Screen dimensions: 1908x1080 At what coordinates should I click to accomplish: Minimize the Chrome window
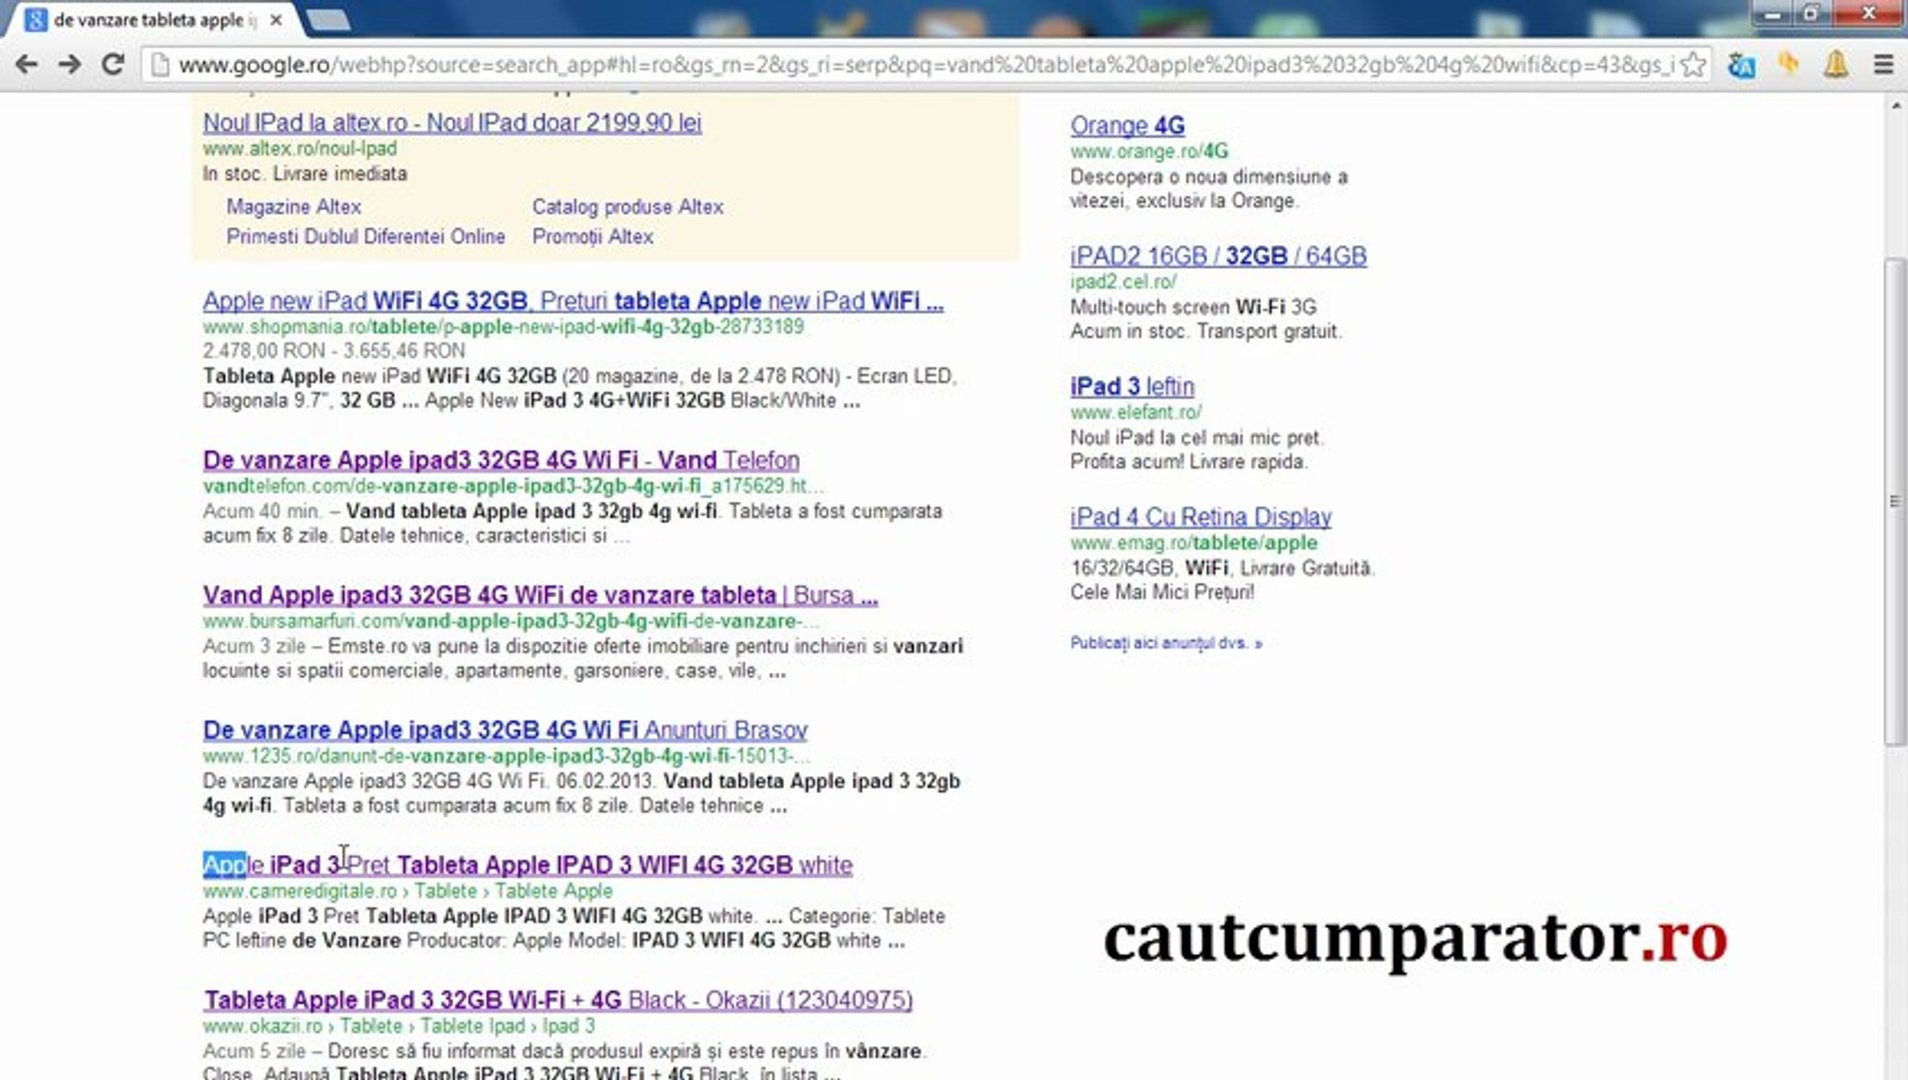coord(1773,14)
